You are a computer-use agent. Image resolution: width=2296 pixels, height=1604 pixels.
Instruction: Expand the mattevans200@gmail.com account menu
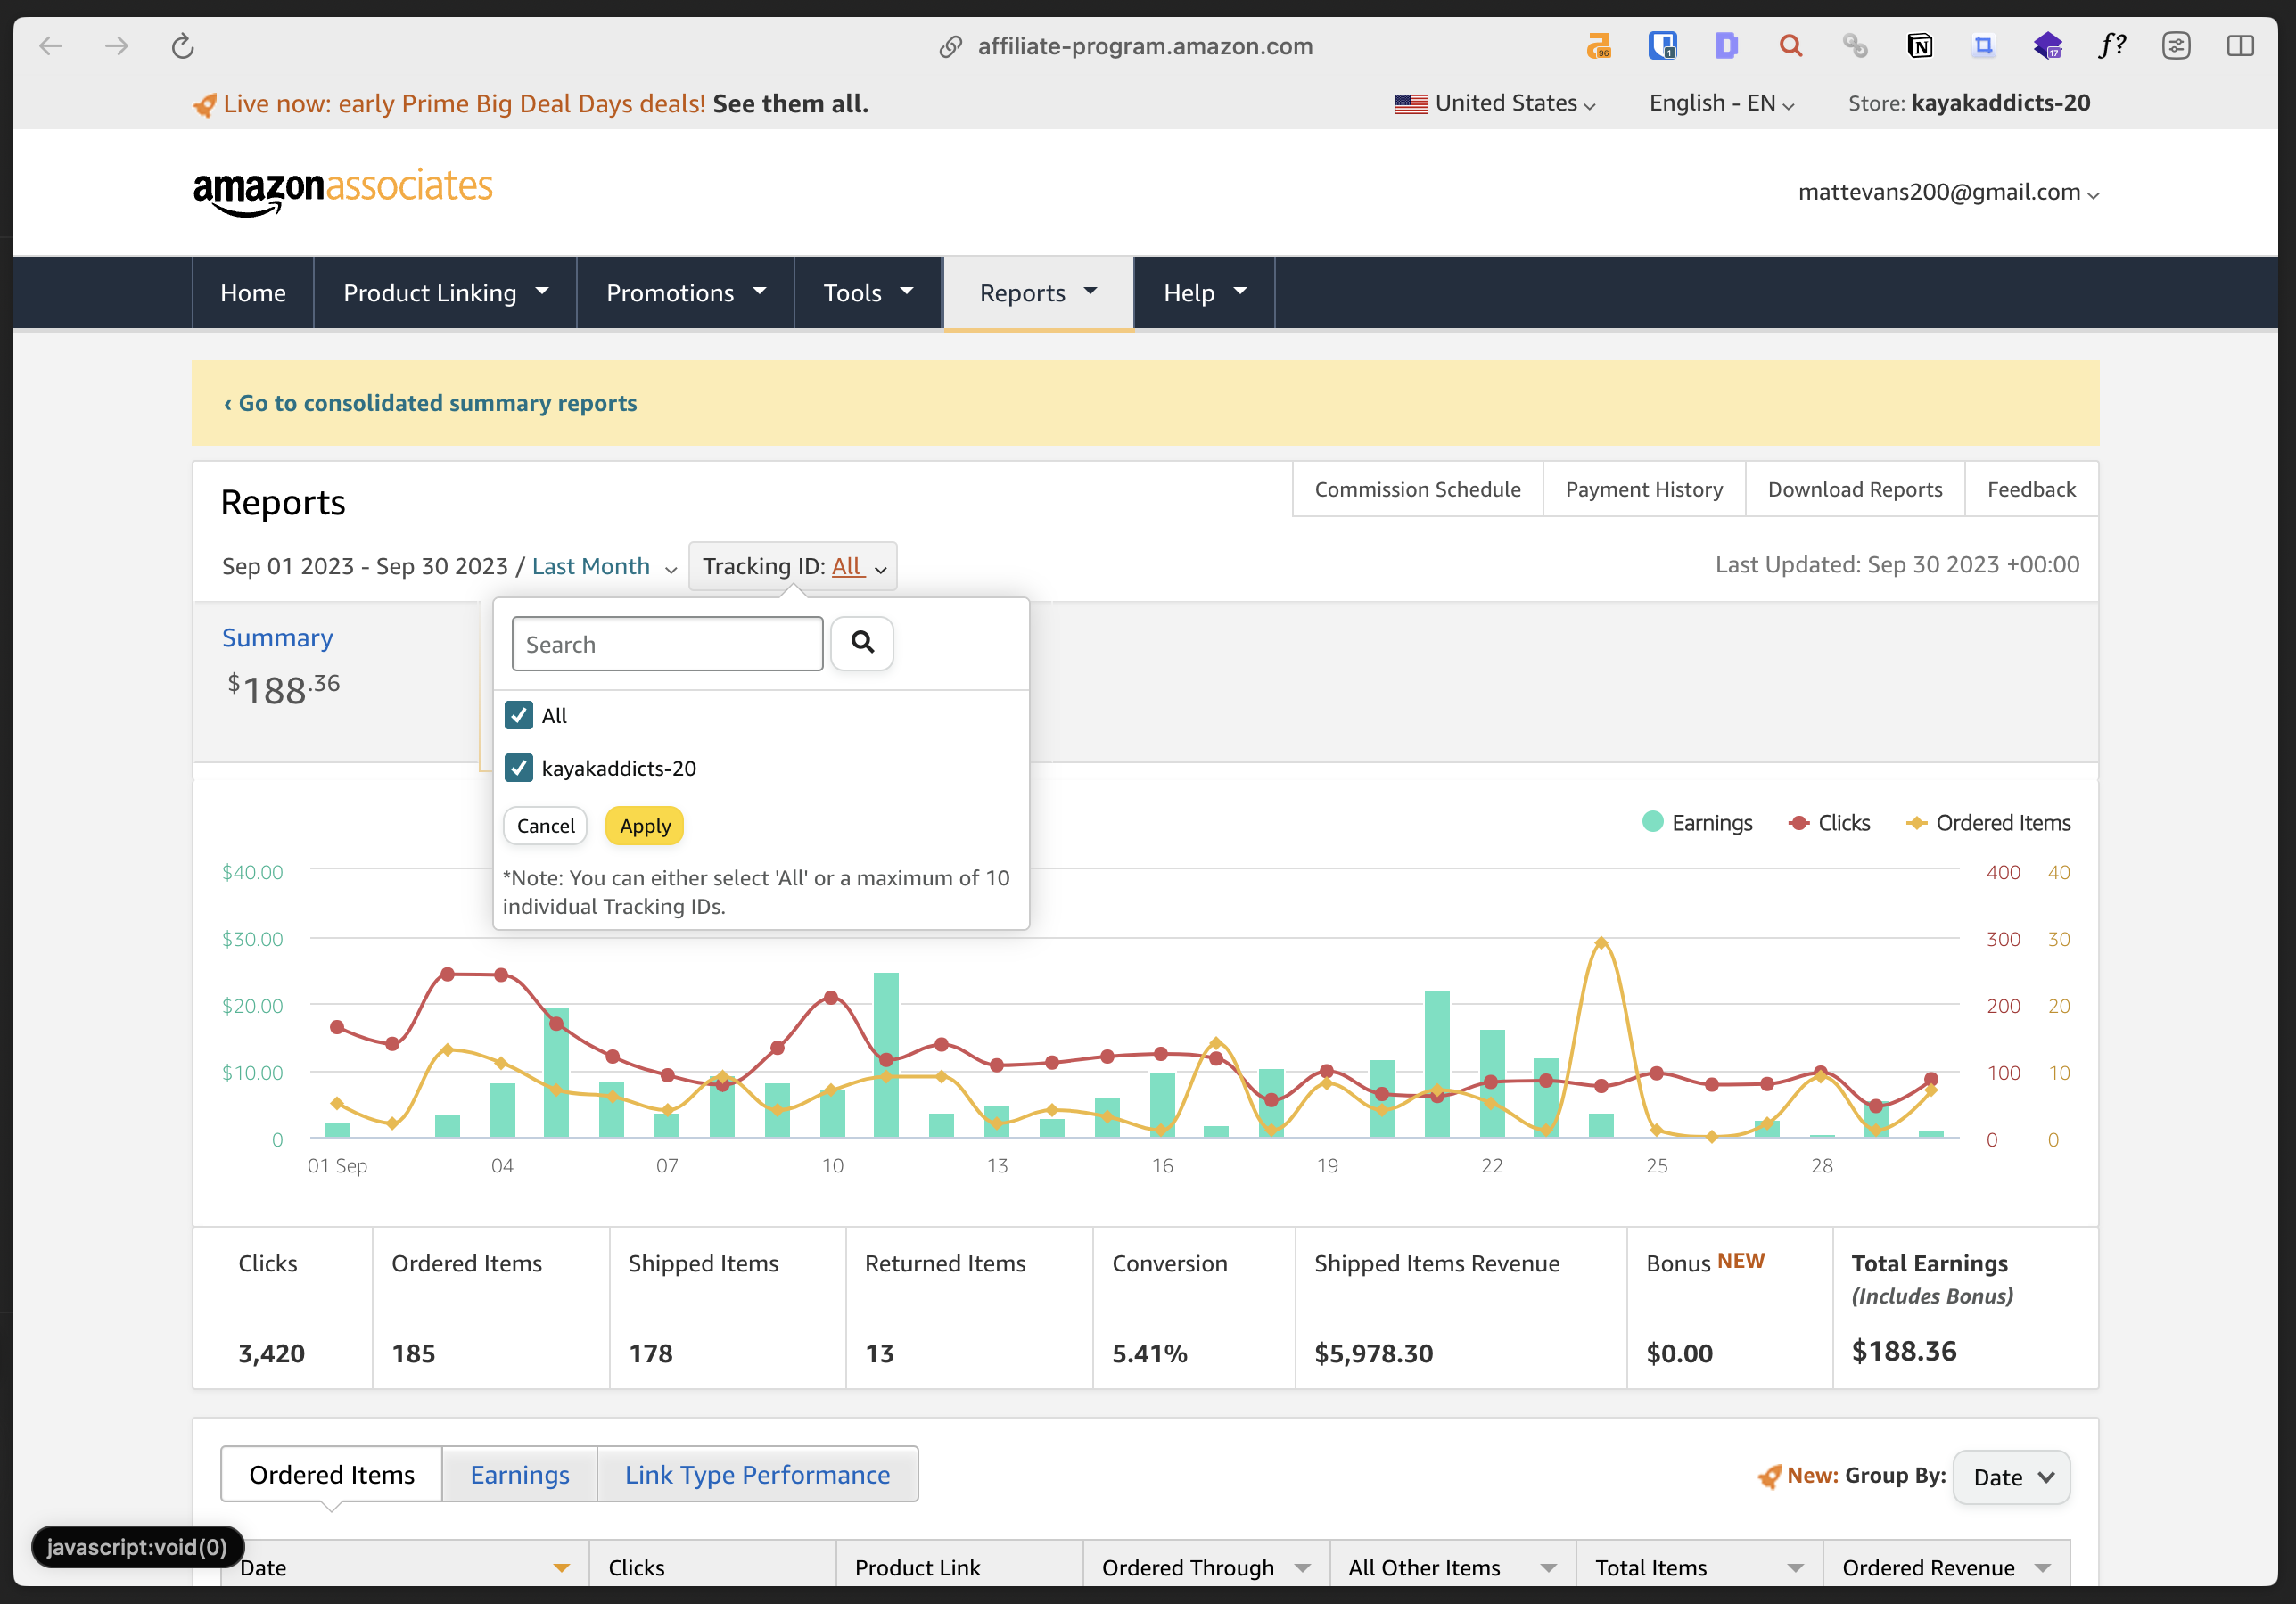click(1948, 193)
